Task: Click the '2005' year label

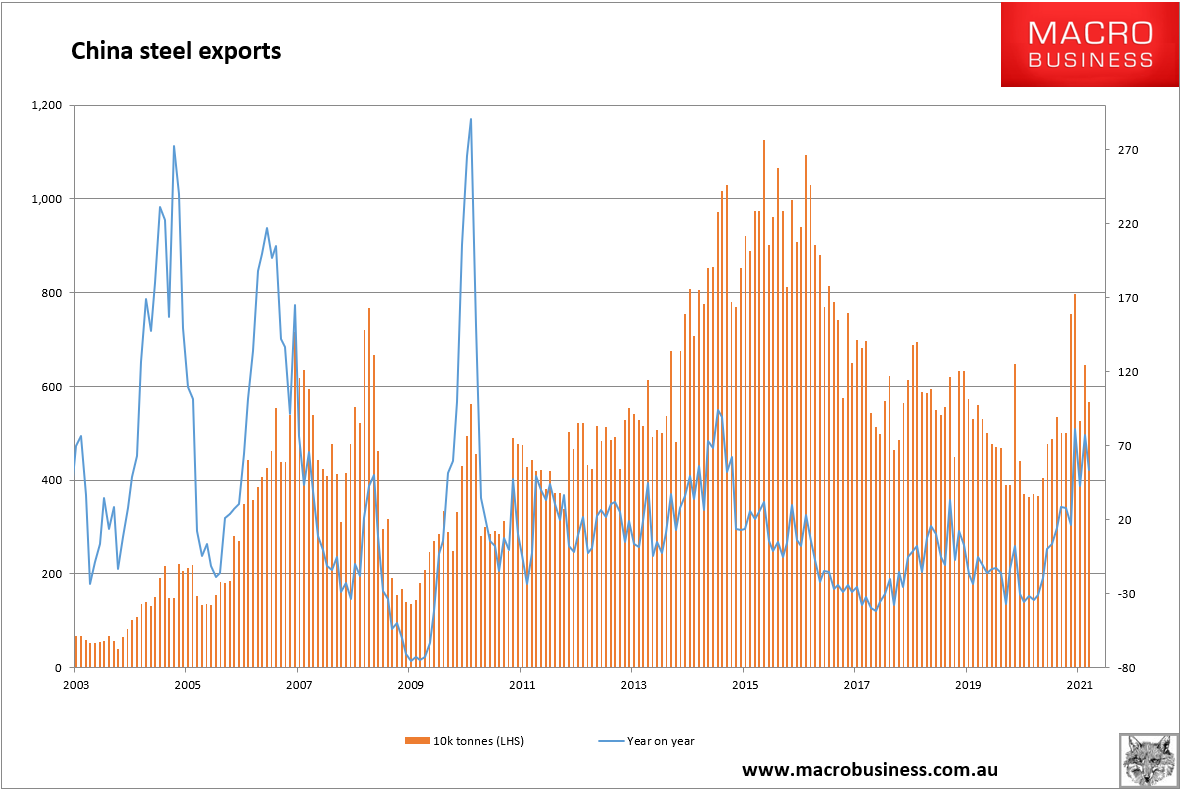Action: tap(188, 685)
